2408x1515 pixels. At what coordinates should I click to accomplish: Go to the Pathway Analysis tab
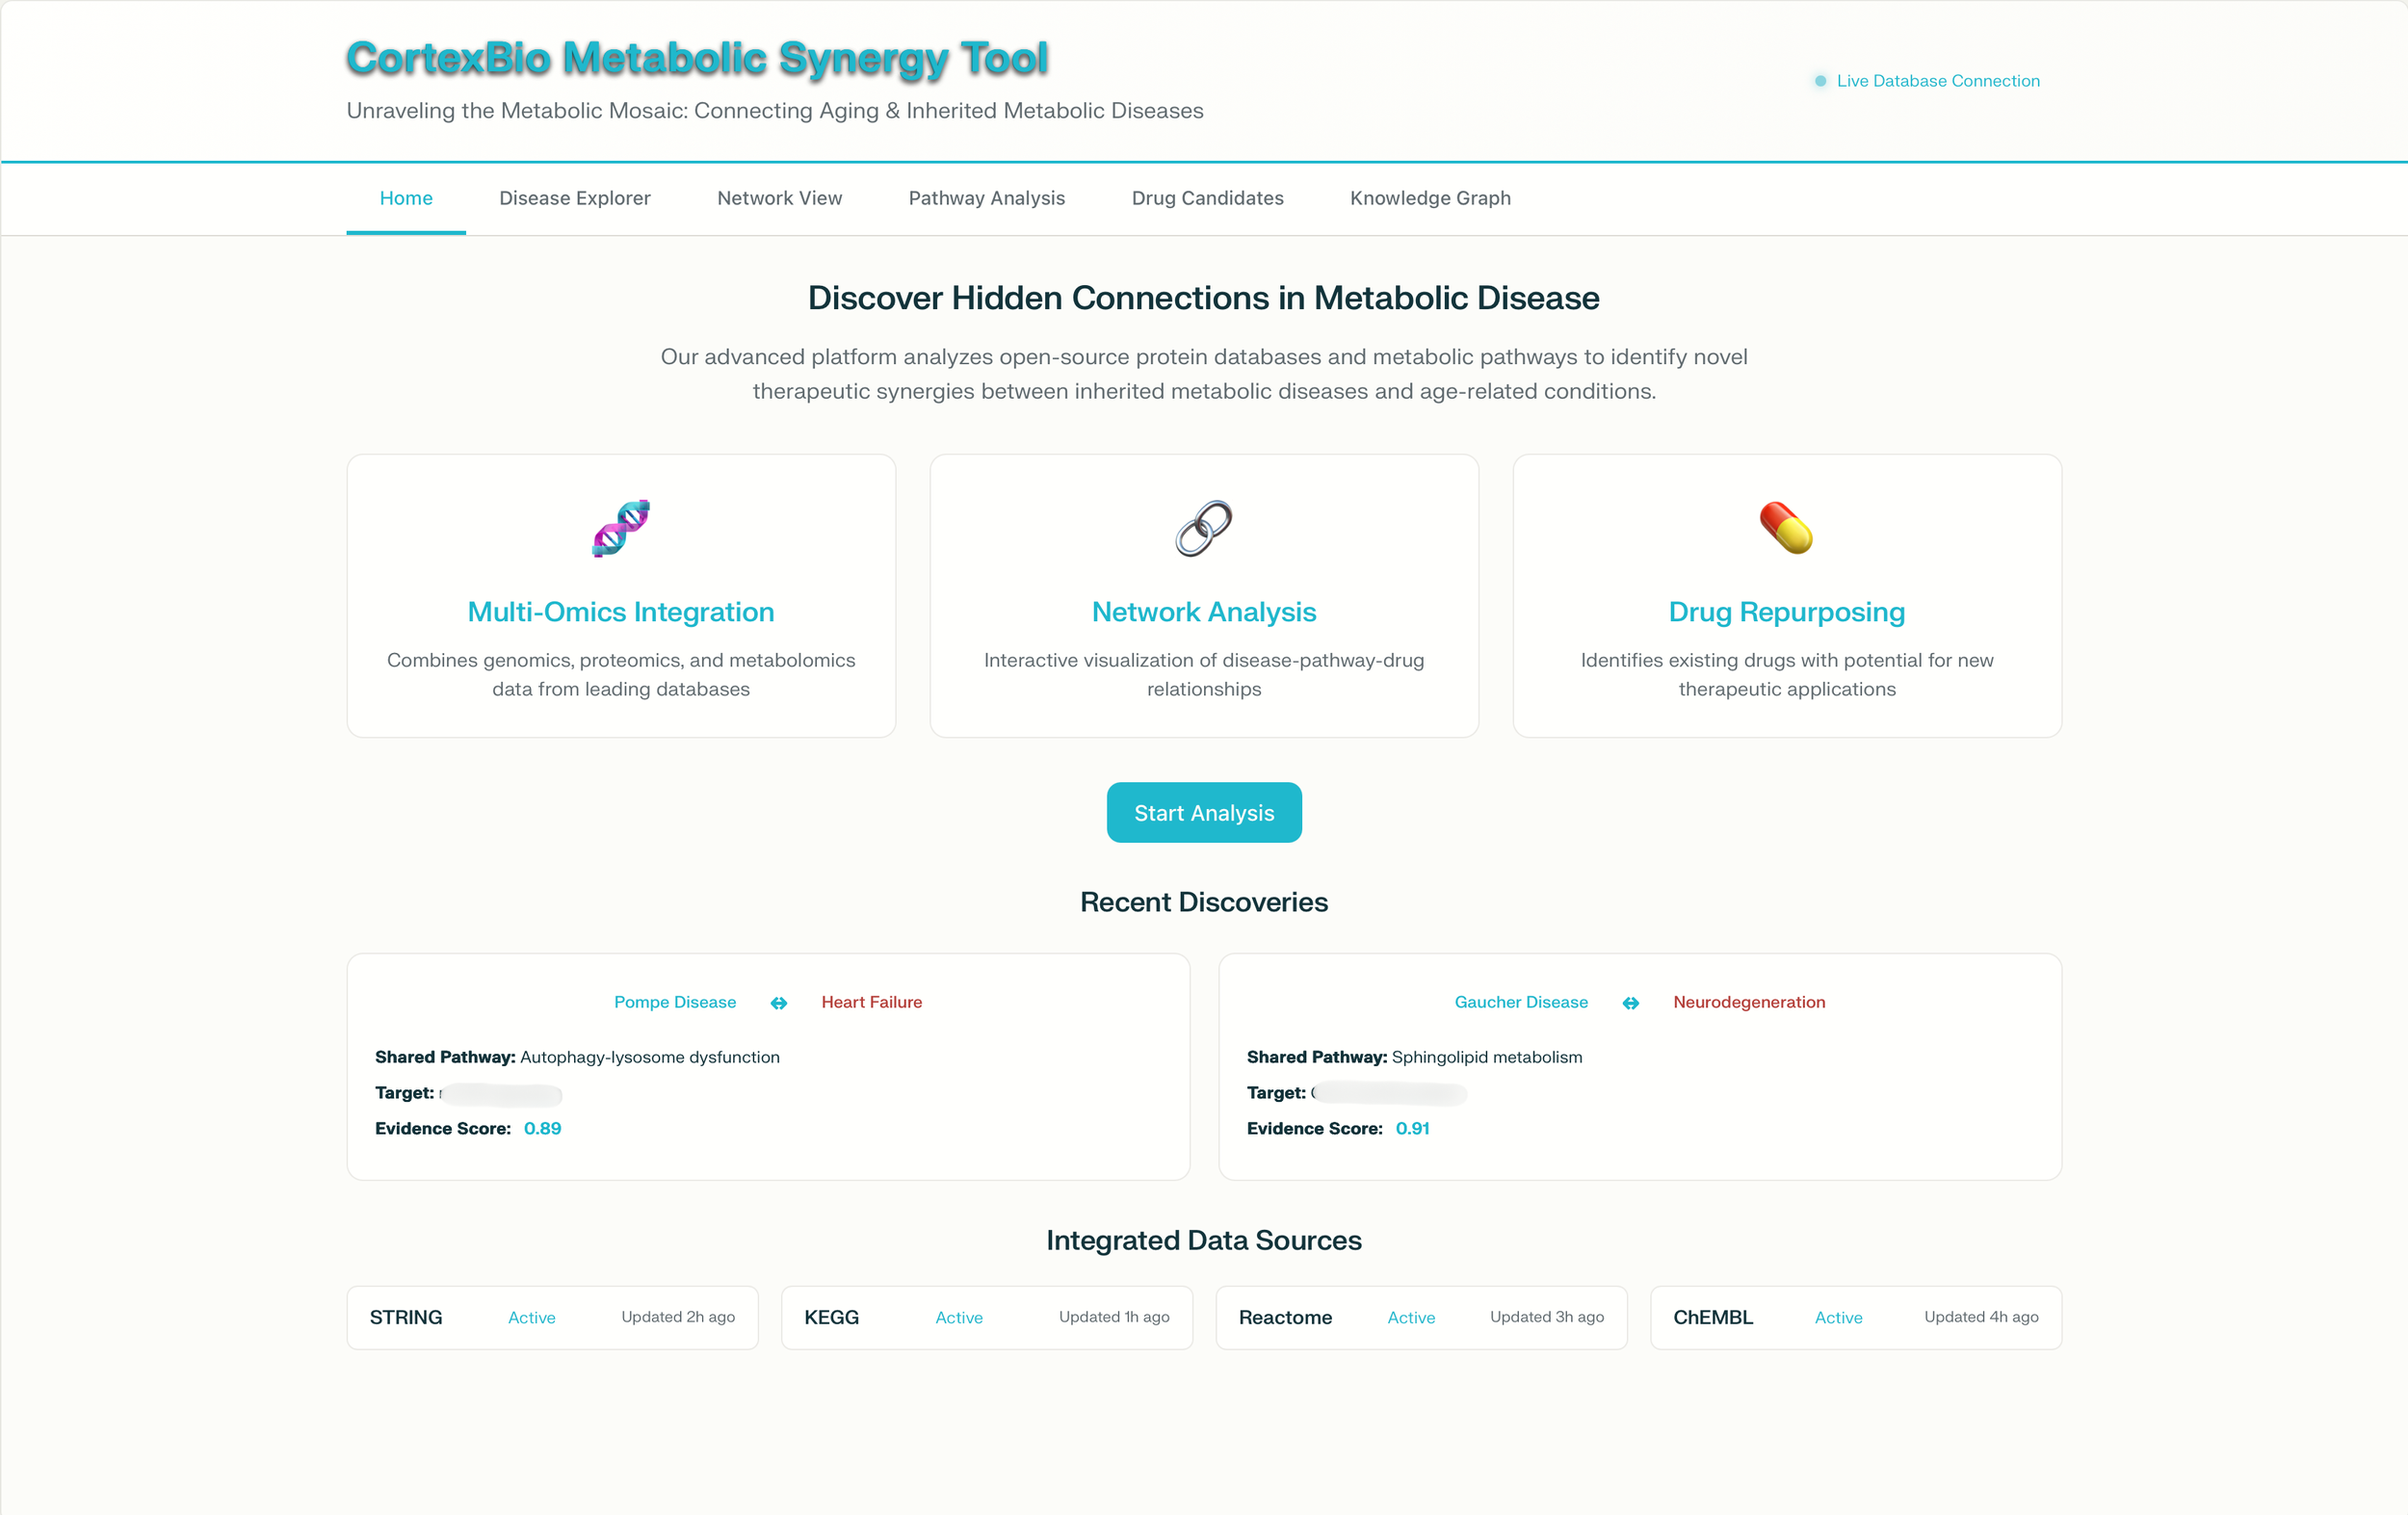point(986,198)
